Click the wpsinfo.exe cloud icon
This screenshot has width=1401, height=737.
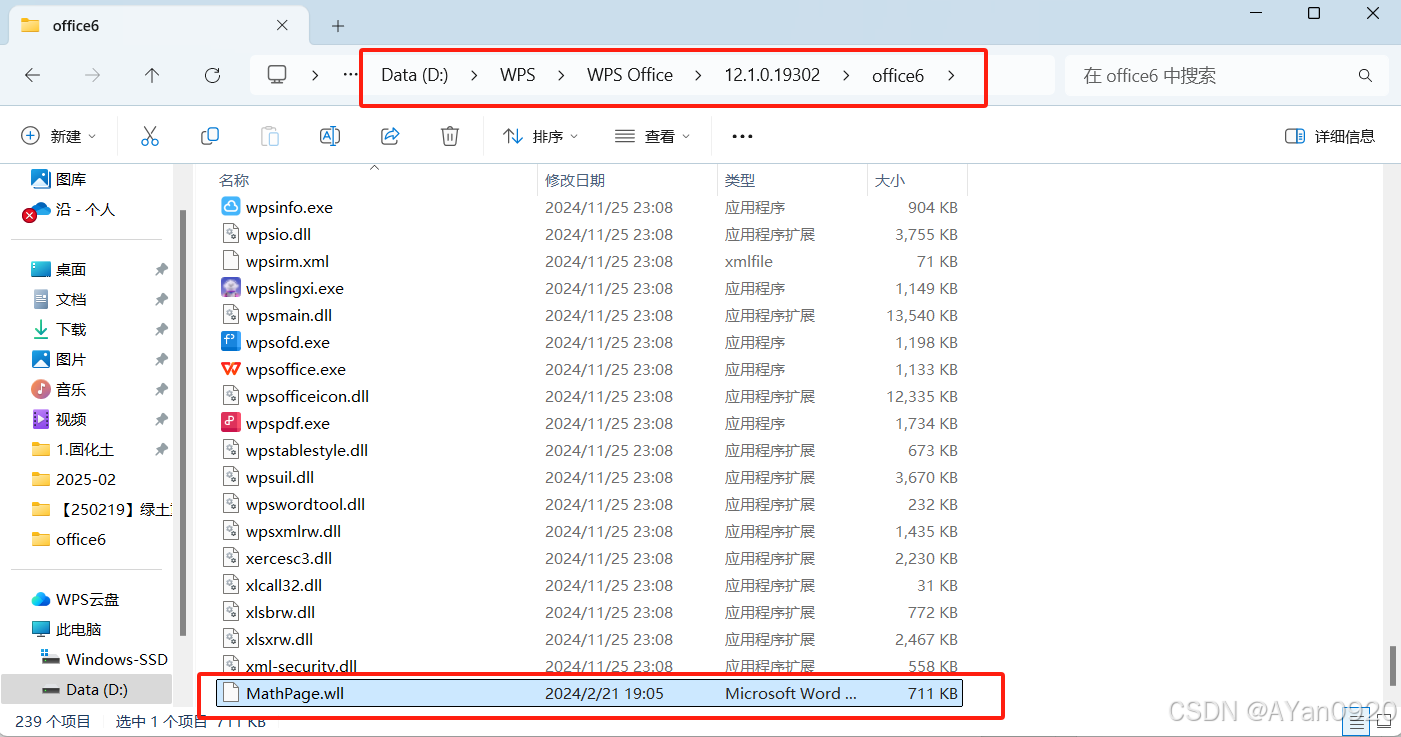(231, 207)
